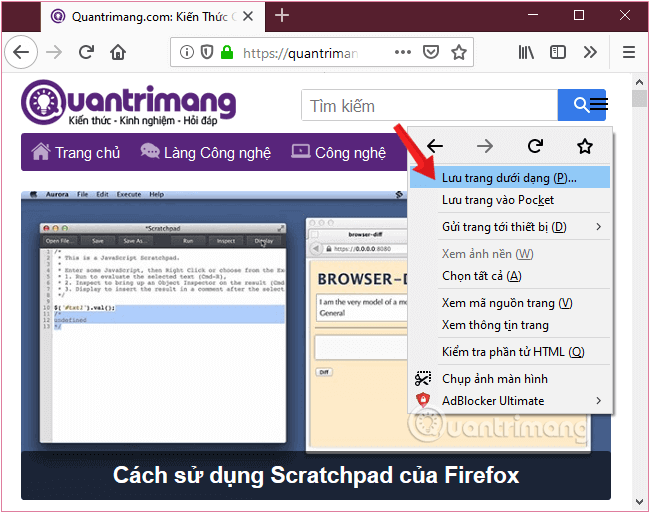Close the Quantrimang.com tab
650x513 pixels.
(x=248, y=16)
